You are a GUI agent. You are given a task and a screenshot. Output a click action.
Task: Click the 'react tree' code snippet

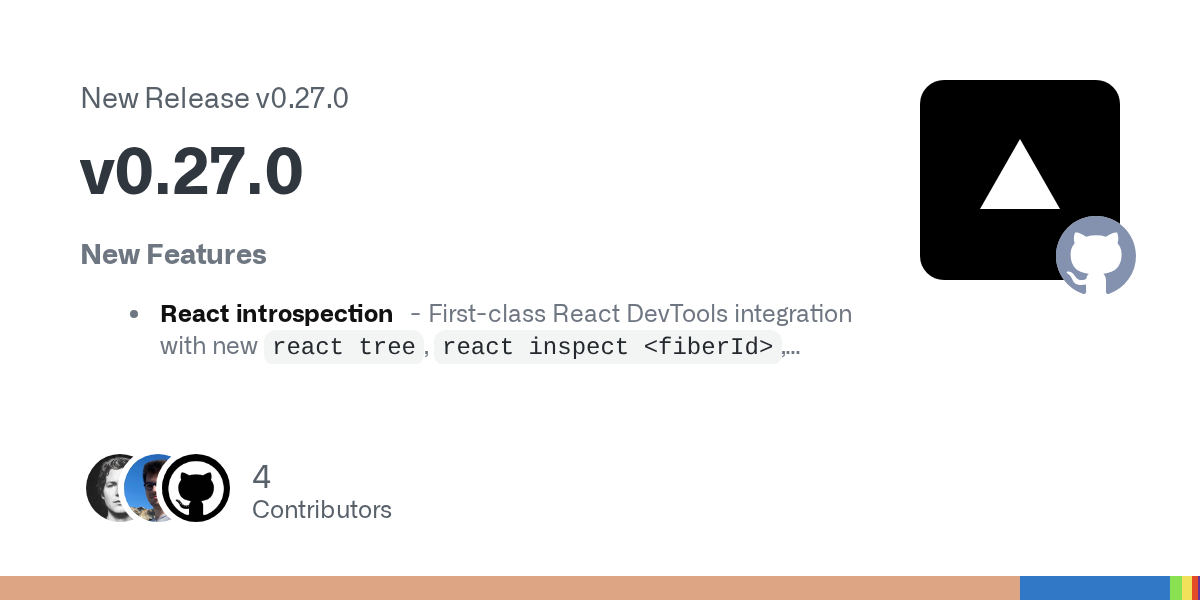click(x=343, y=347)
